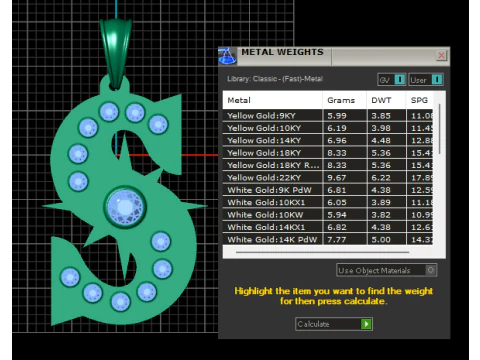Screen dimensions: 480x360
Task: Click the vertical scrollbar of metal list
Action: tap(440, 129)
